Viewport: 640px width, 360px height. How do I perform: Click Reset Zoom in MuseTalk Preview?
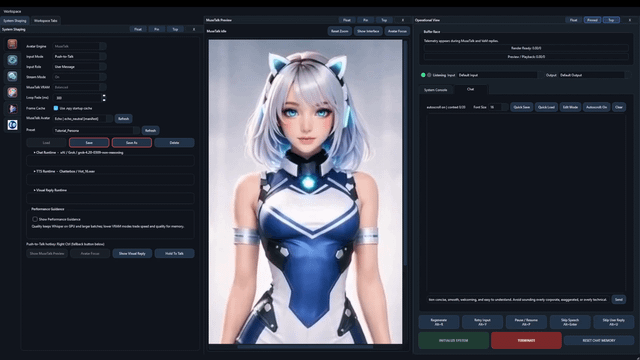point(340,31)
